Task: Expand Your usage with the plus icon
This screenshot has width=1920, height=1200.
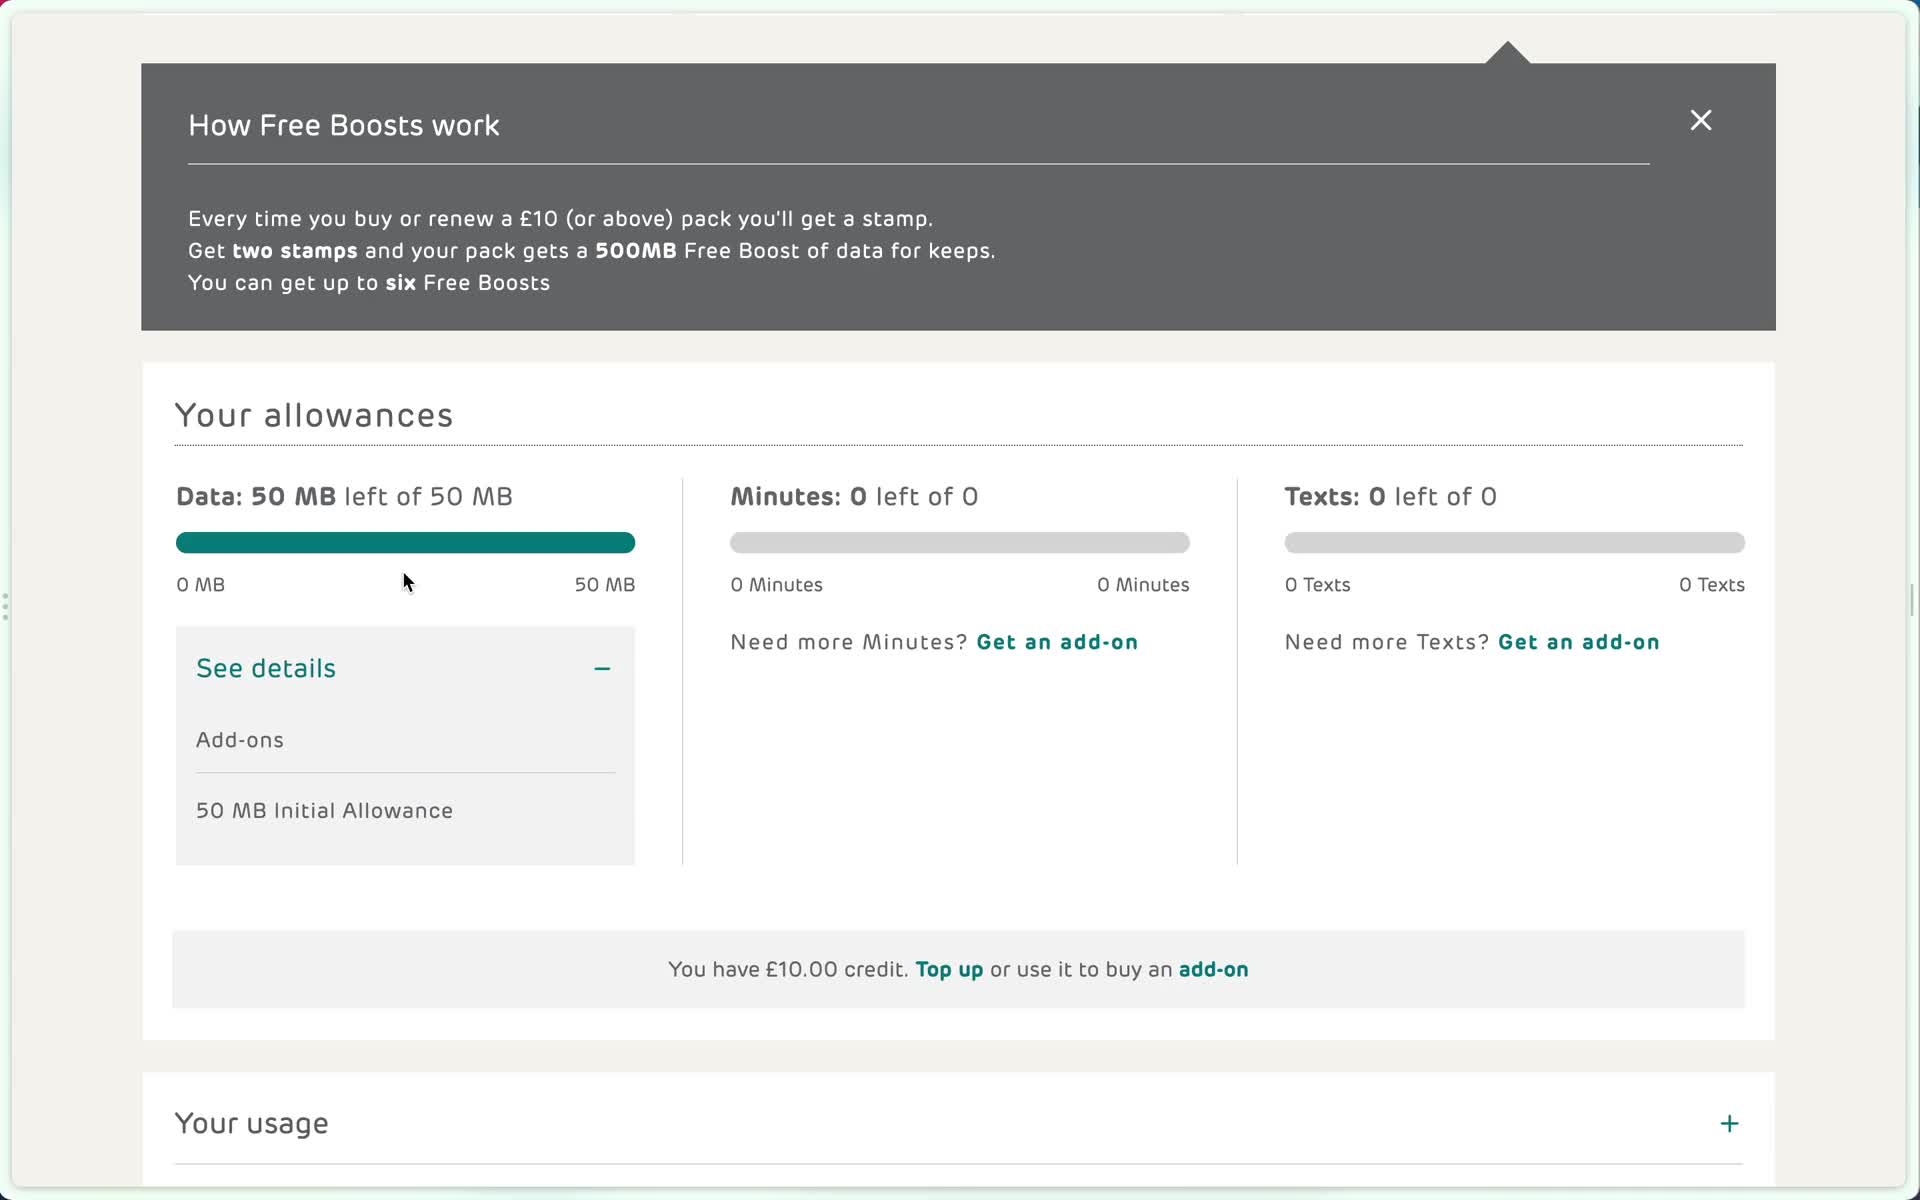Action: 1729,1124
